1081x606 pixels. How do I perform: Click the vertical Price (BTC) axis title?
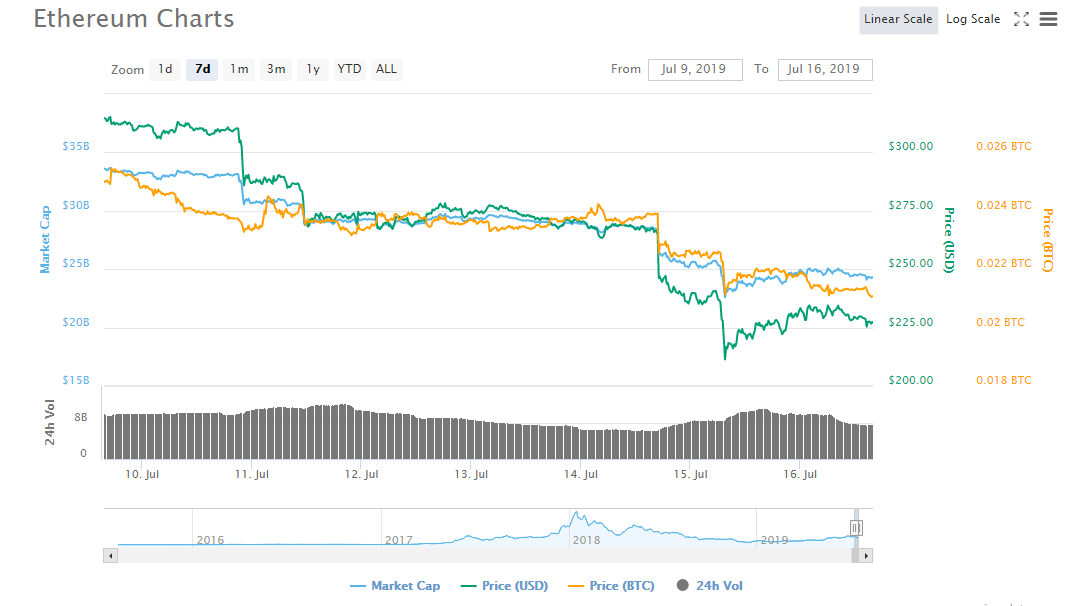1047,240
